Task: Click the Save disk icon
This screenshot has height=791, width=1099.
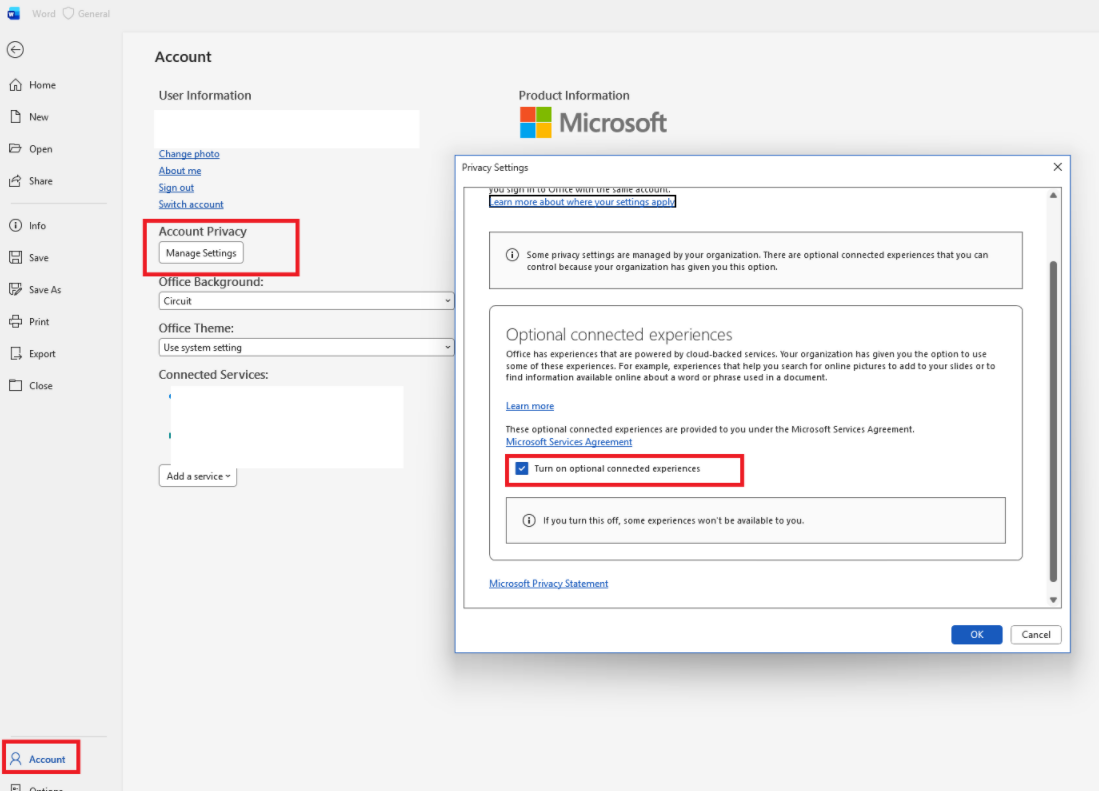Action: [x=15, y=257]
